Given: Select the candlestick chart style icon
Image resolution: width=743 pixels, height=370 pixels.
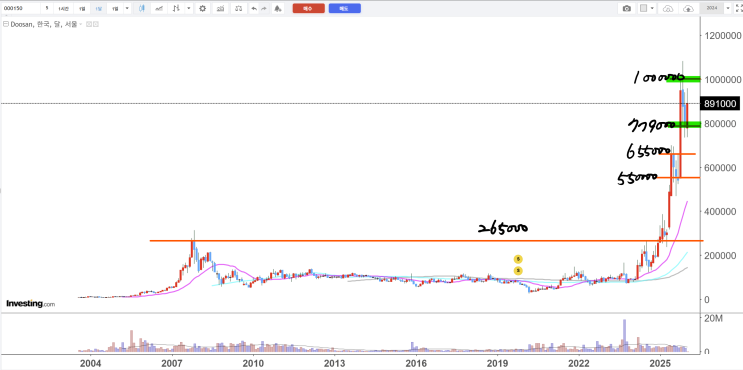Looking at the screenshot, I should pyautogui.click(x=142, y=9).
